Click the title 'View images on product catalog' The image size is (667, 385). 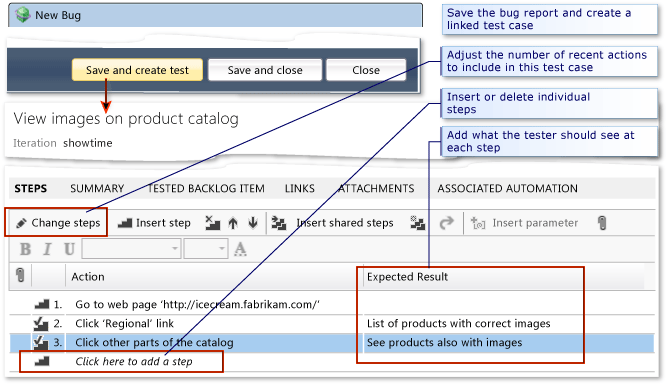click(x=126, y=119)
